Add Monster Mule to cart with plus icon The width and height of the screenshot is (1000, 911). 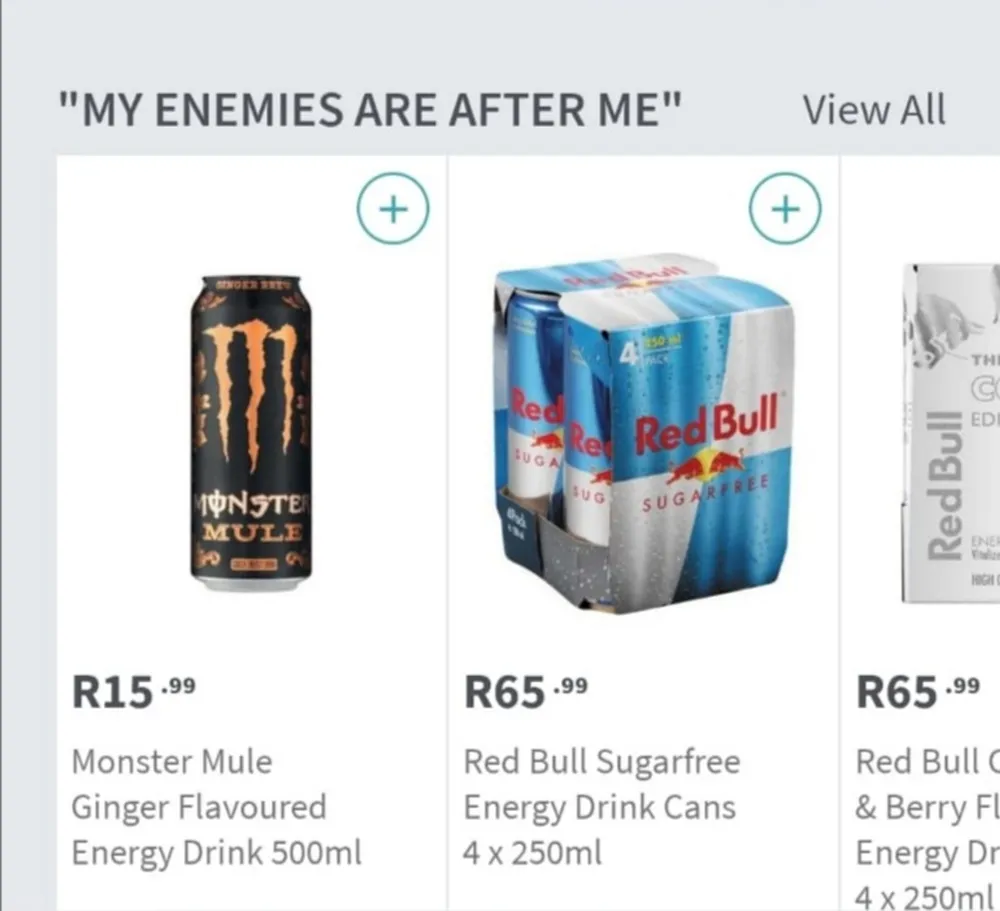(x=393, y=209)
